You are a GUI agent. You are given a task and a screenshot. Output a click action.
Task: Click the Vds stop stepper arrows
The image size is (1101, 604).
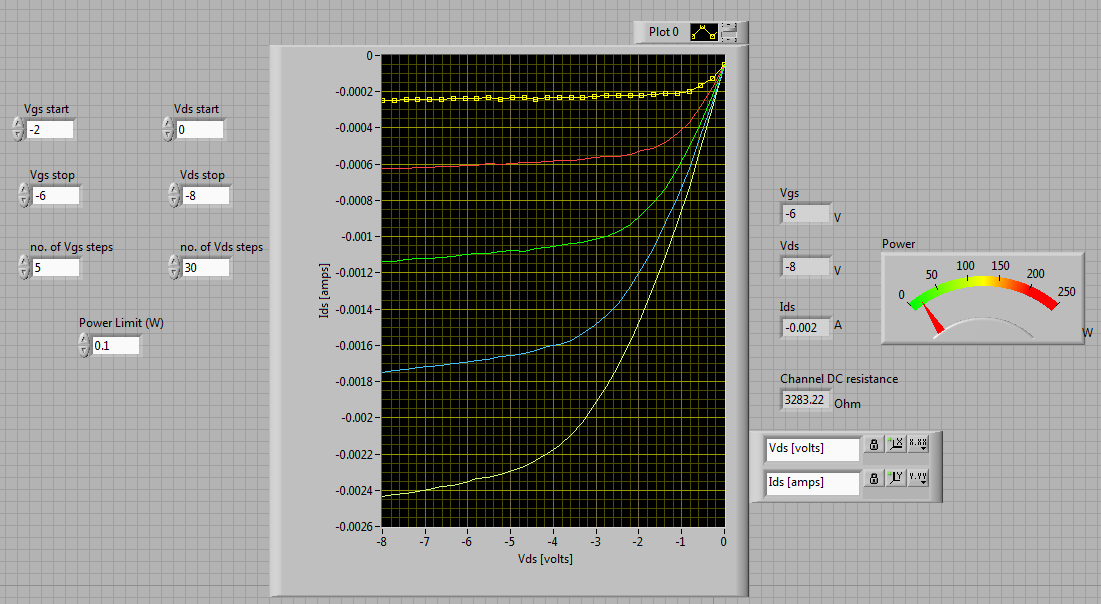pos(174,196)
